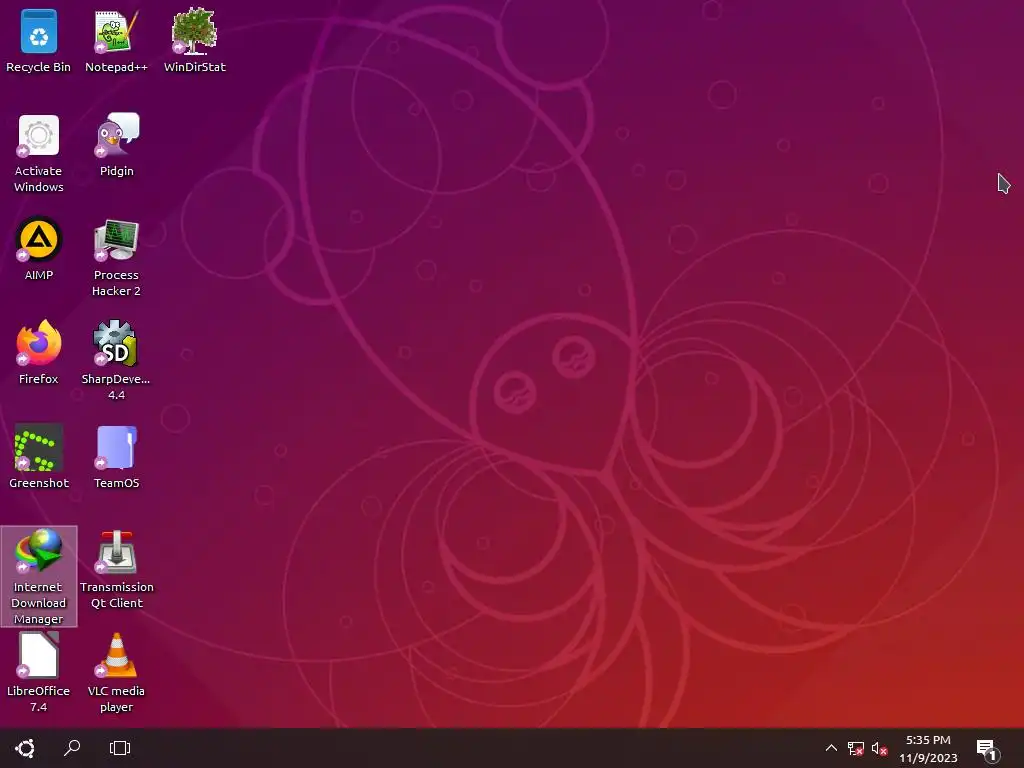This screenshot has height=768, width=1024.
Task: Open the Start menu button on taskbar
Action: (25, 748)
